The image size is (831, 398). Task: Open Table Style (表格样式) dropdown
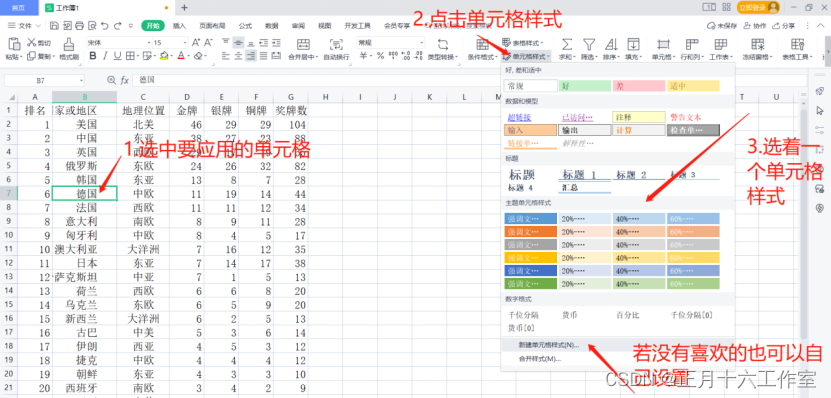pos(522,42)
